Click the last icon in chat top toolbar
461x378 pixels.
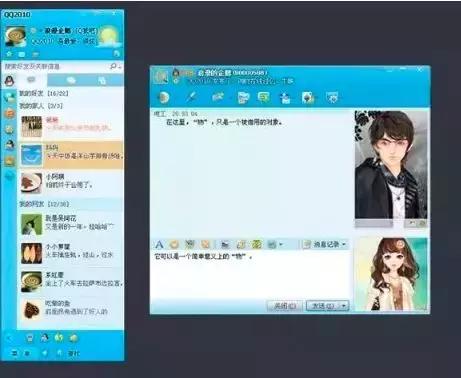point(332,98)
